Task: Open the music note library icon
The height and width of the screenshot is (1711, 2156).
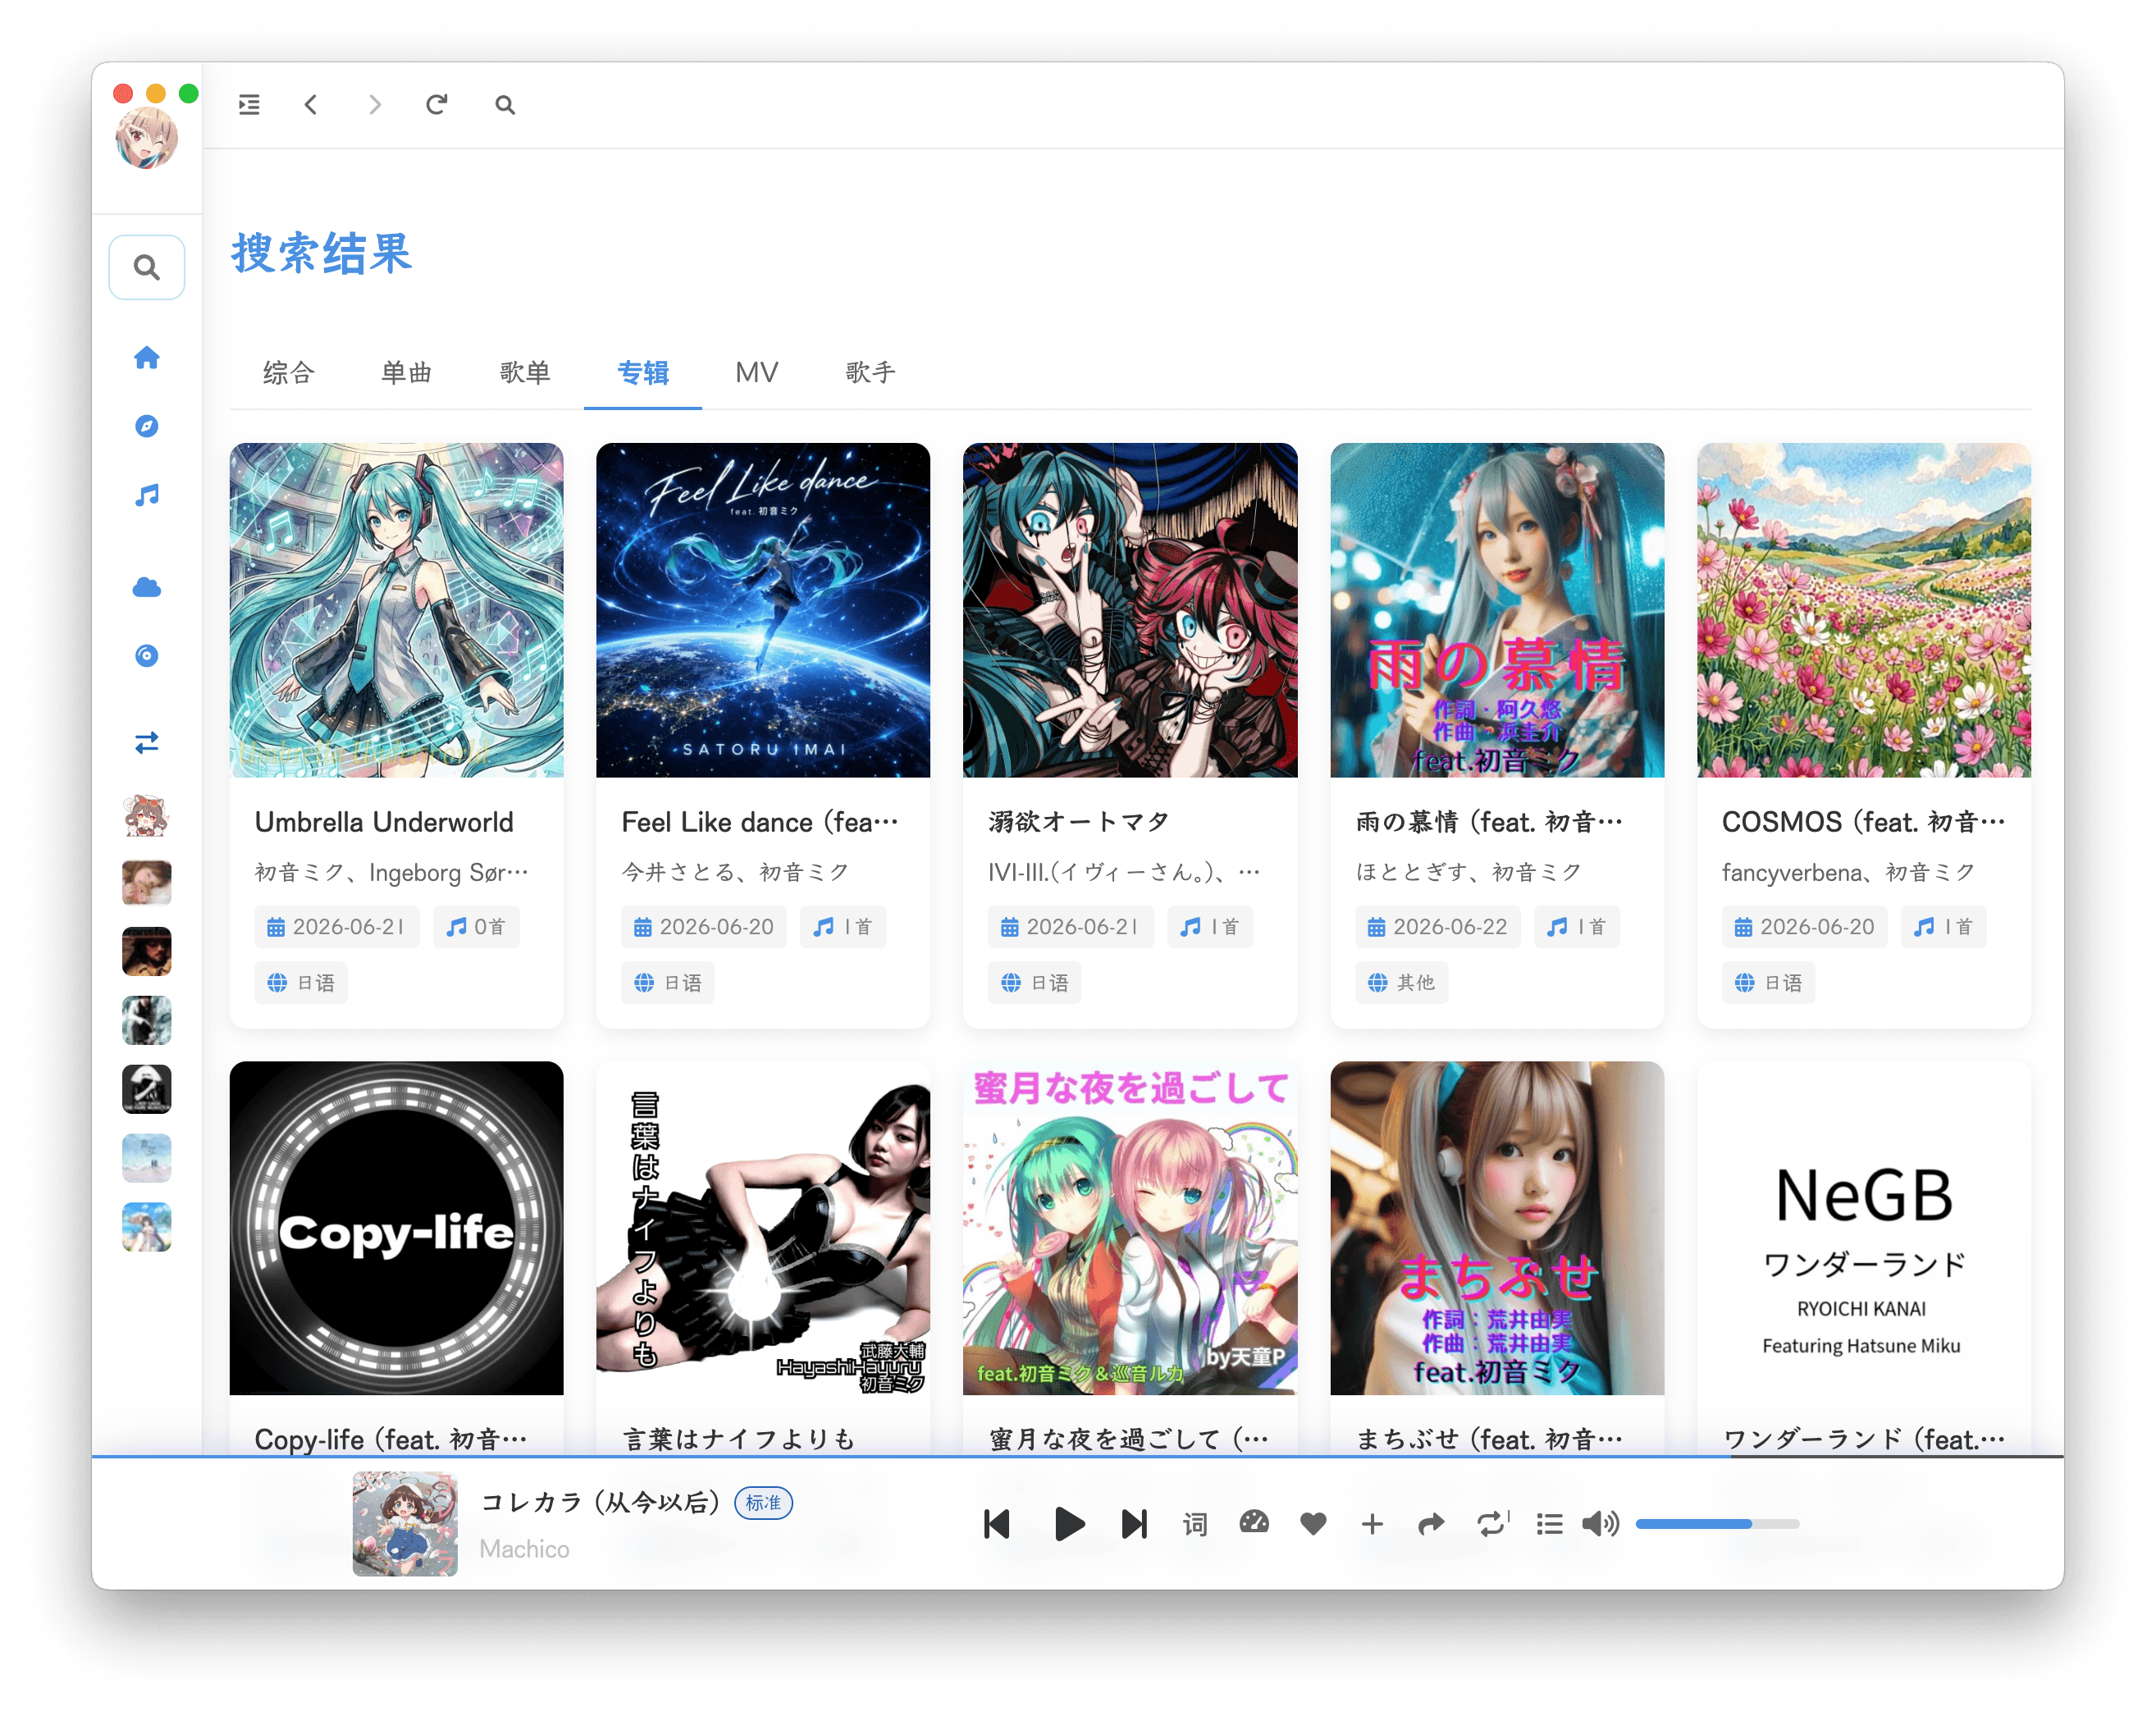Action: coord(147,495)
